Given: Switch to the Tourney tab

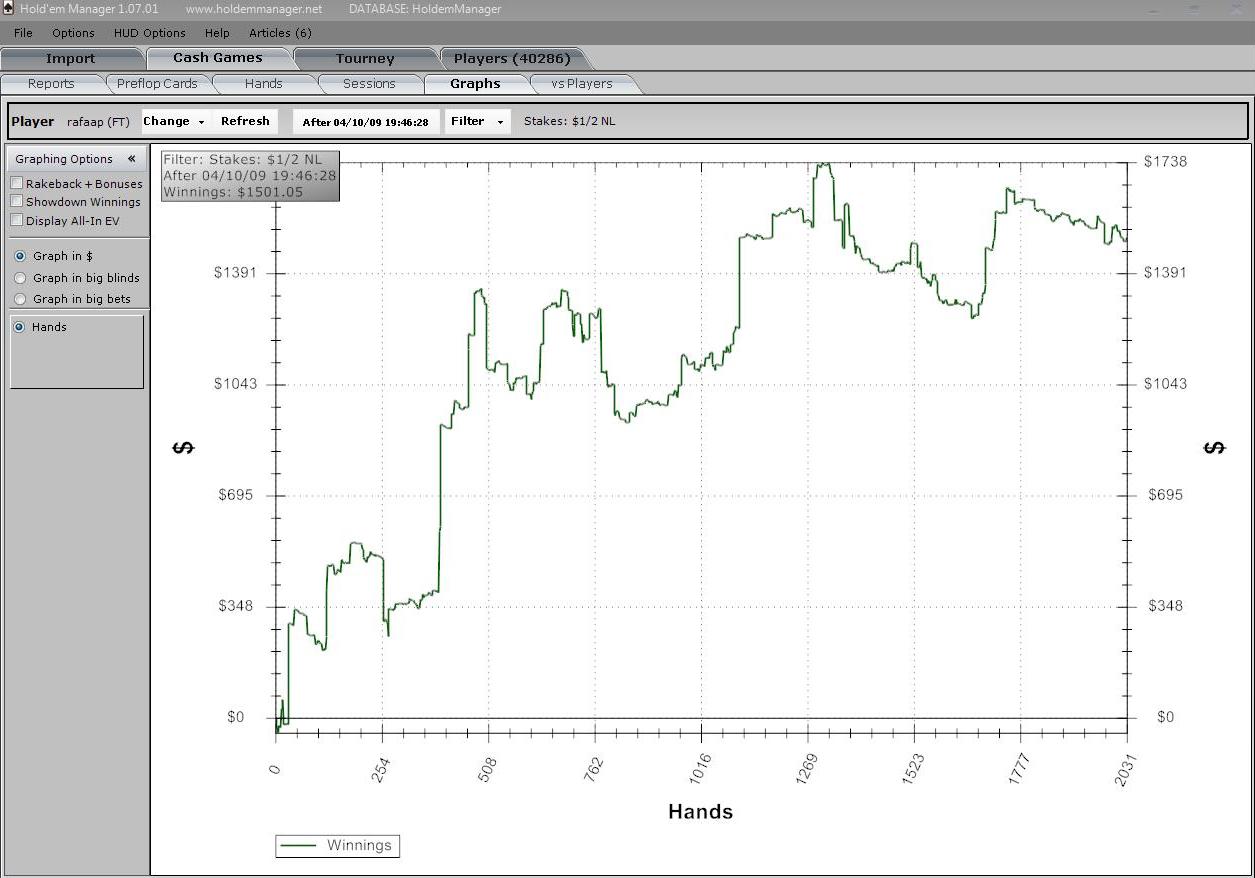Looking at the screenshot, I should coord(365,58).
